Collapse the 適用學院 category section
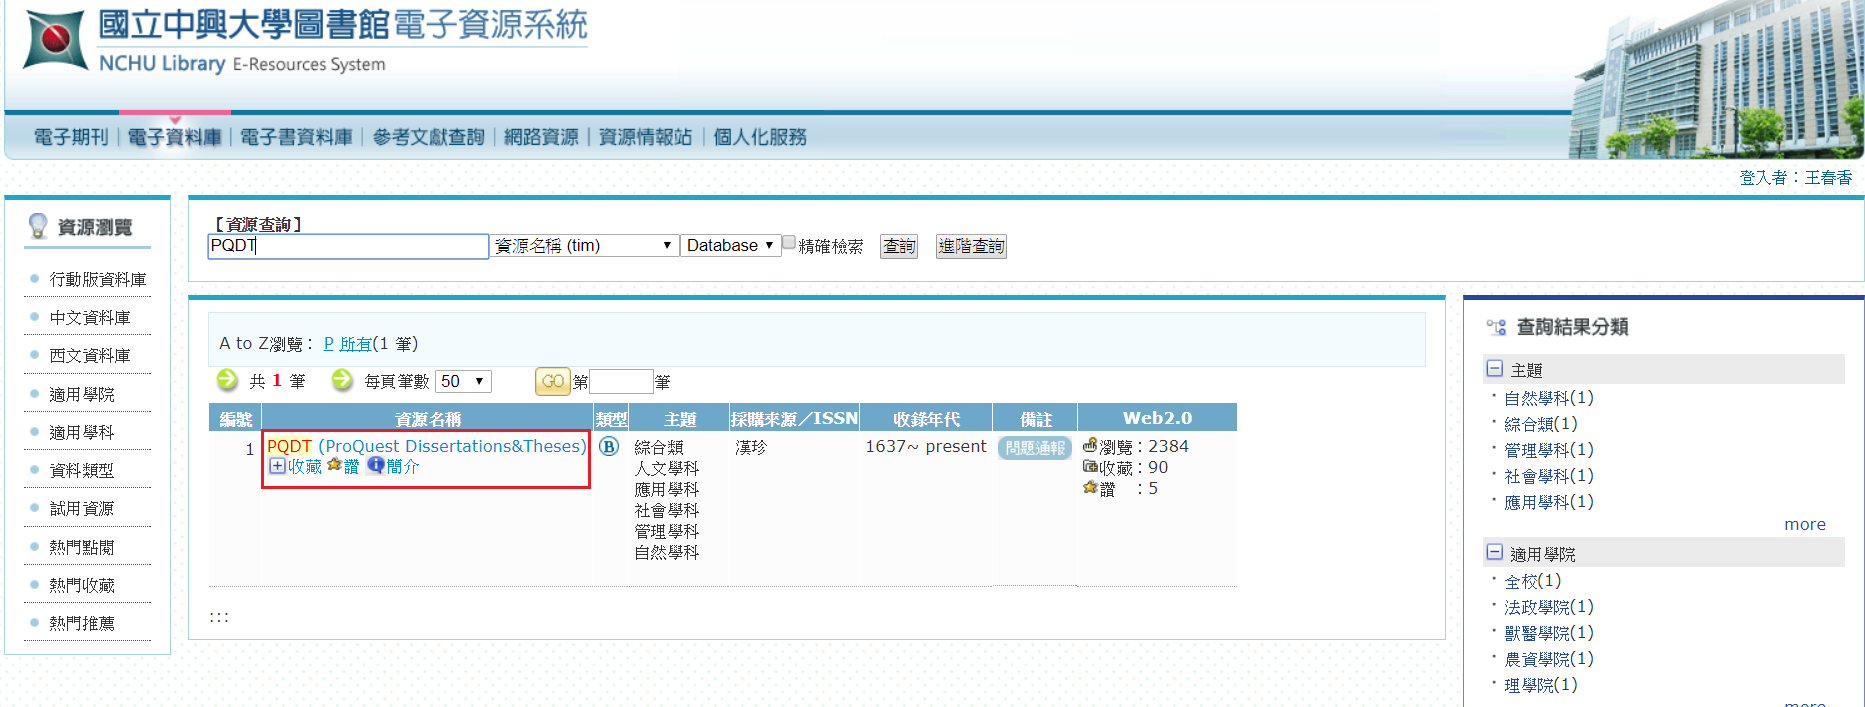 click(1495, 552)
